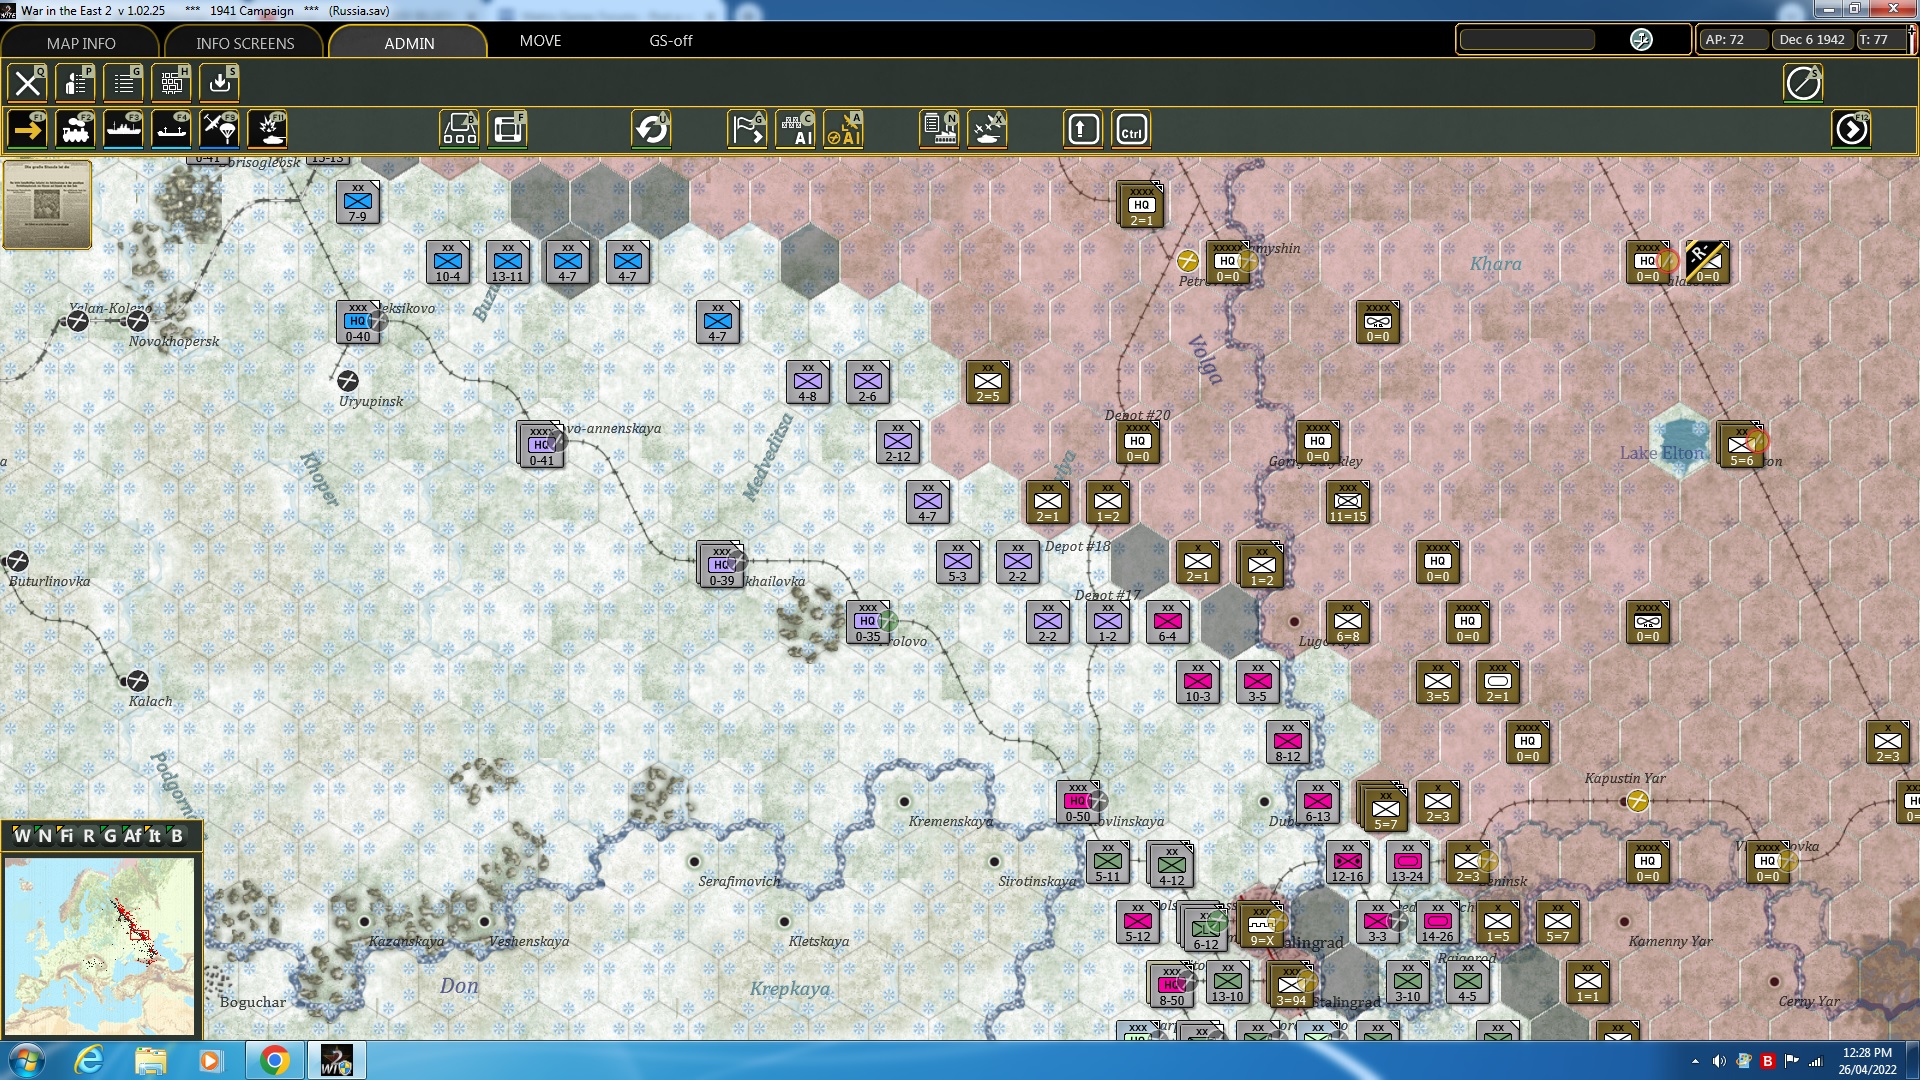
Task: Select the ADMIN tab
Action: (x=409, y=43)
